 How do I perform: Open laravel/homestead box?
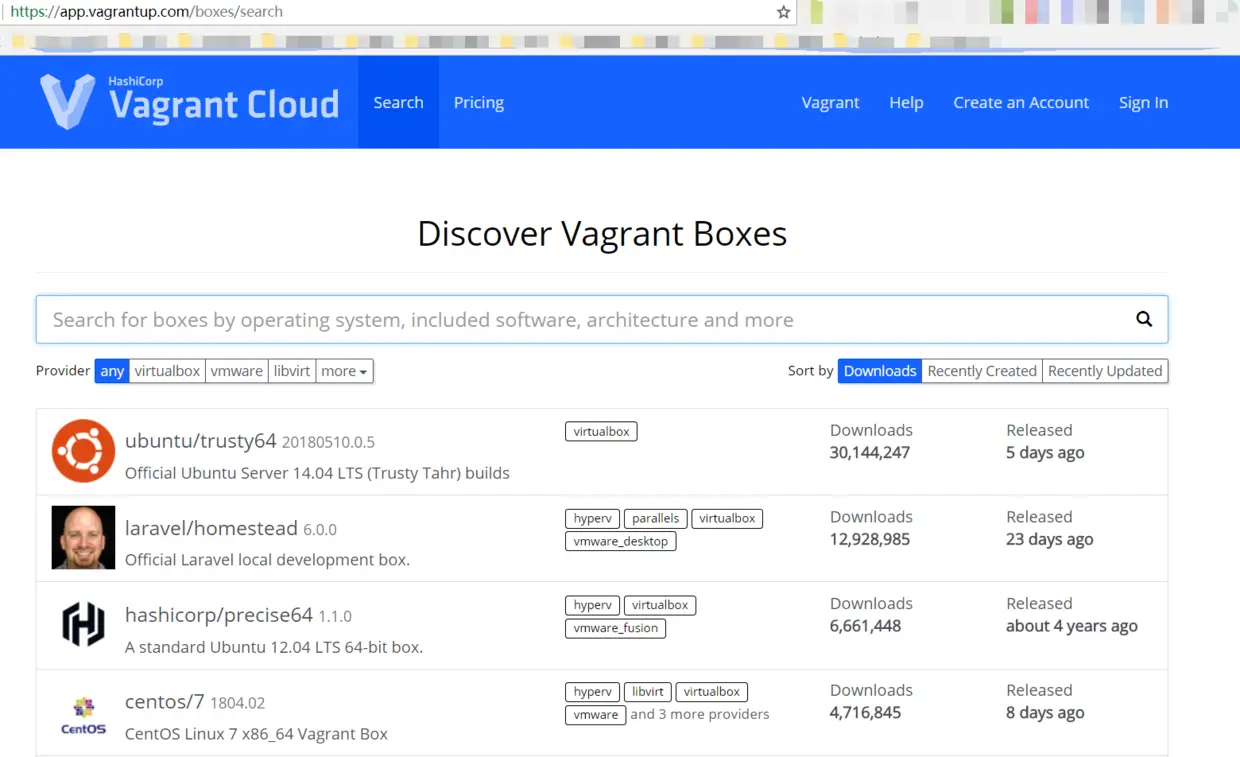(211, 527)
